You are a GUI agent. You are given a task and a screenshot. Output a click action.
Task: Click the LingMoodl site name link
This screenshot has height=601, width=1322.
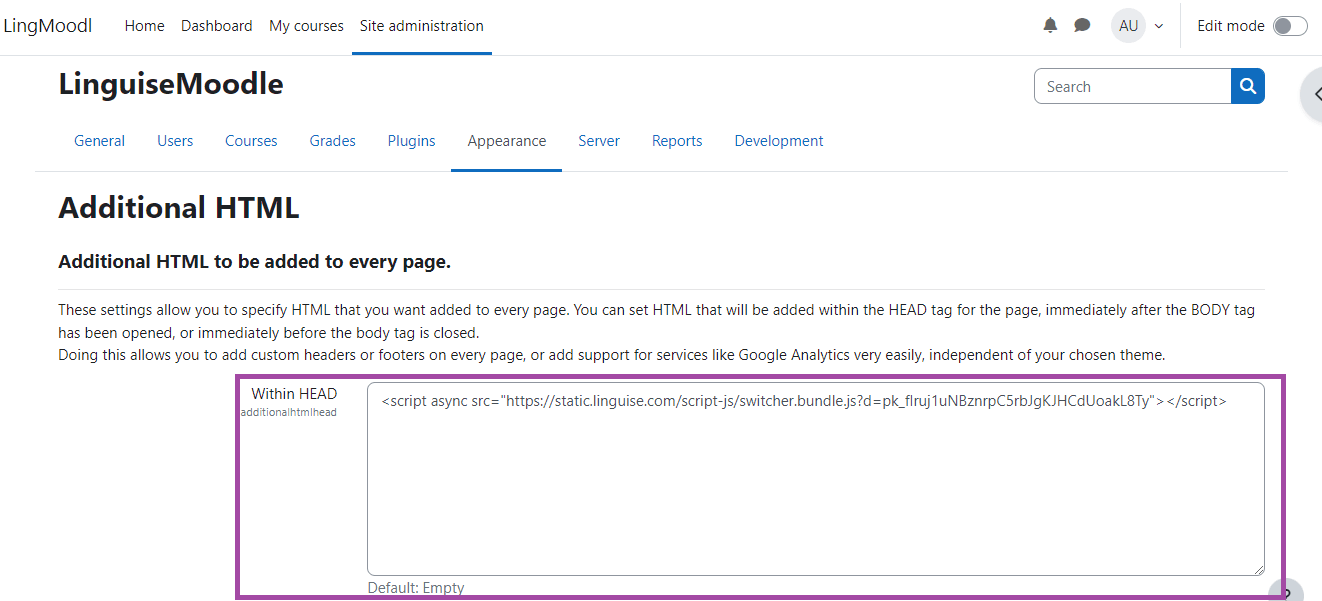48,26
